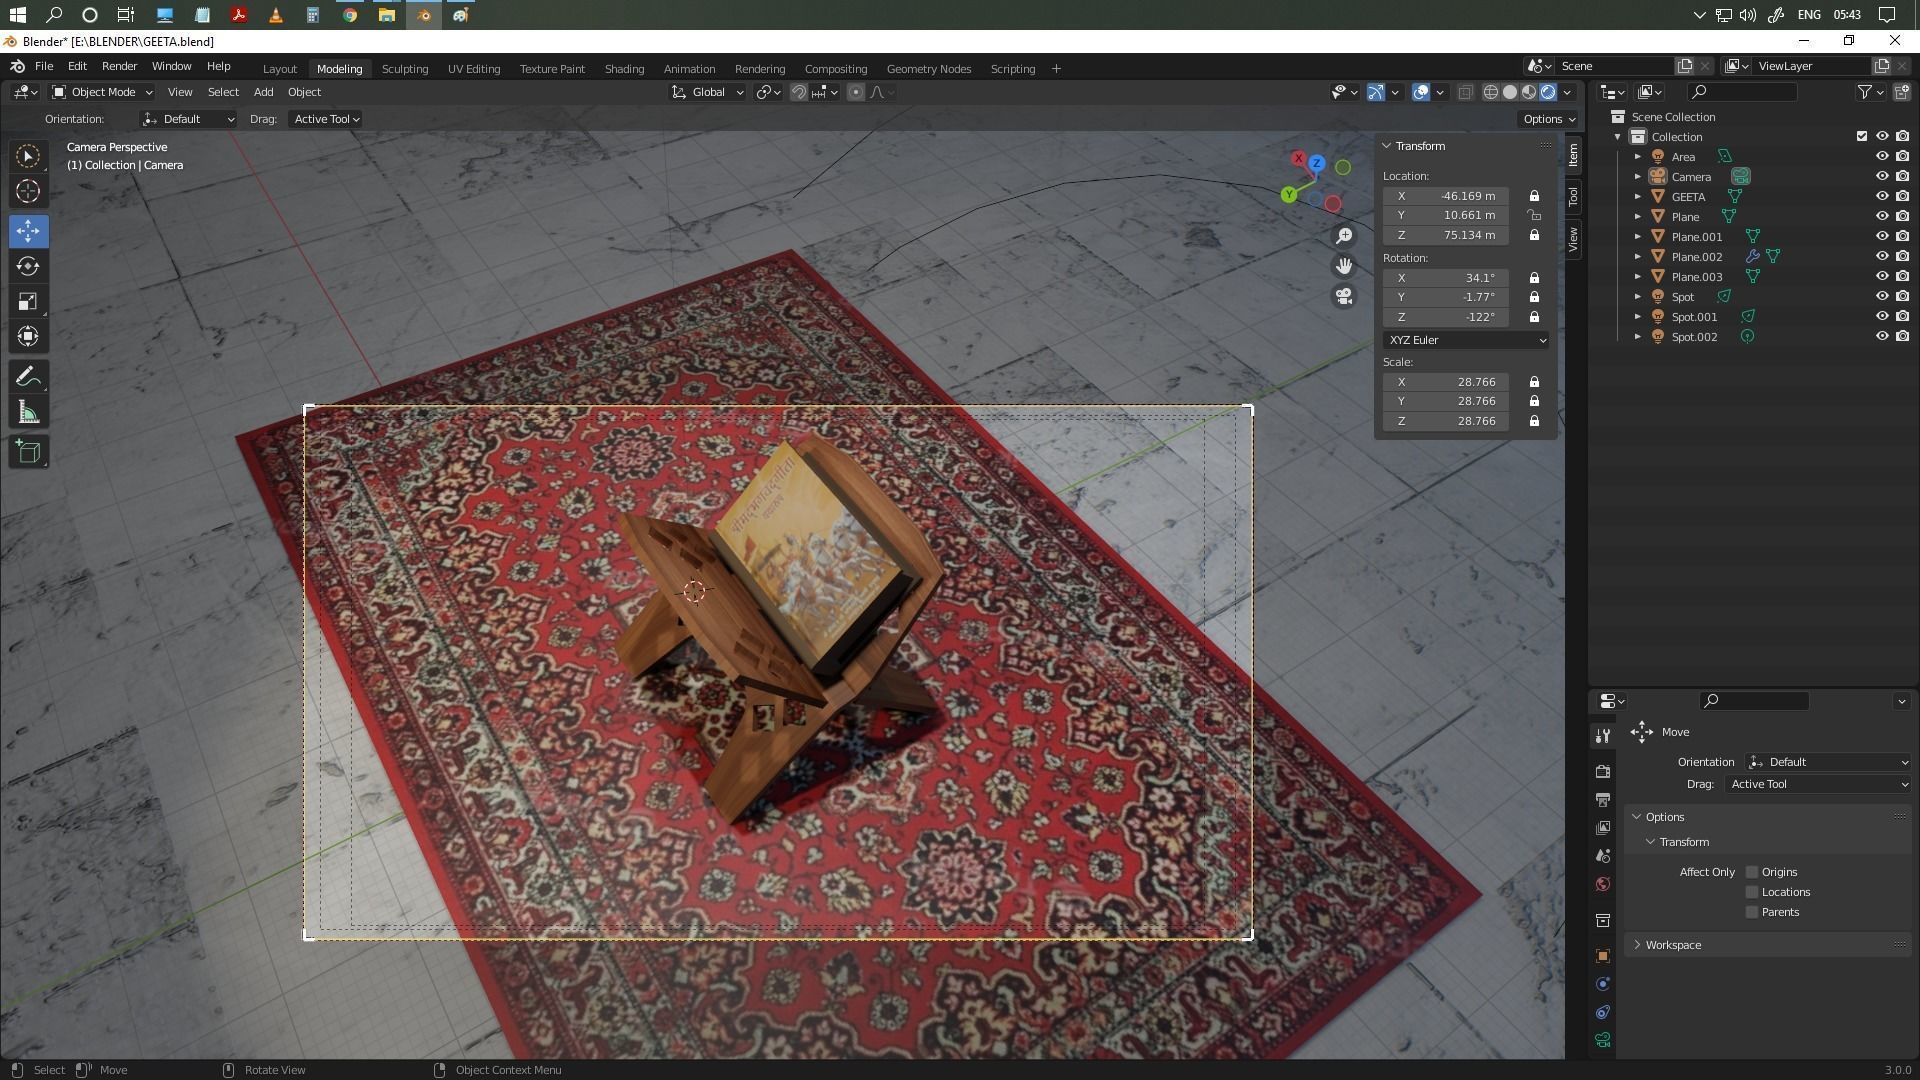Screen dimensions: 1920x1080
Task: Enable the Affect Only Origins checkbox
Action: 1752,872
